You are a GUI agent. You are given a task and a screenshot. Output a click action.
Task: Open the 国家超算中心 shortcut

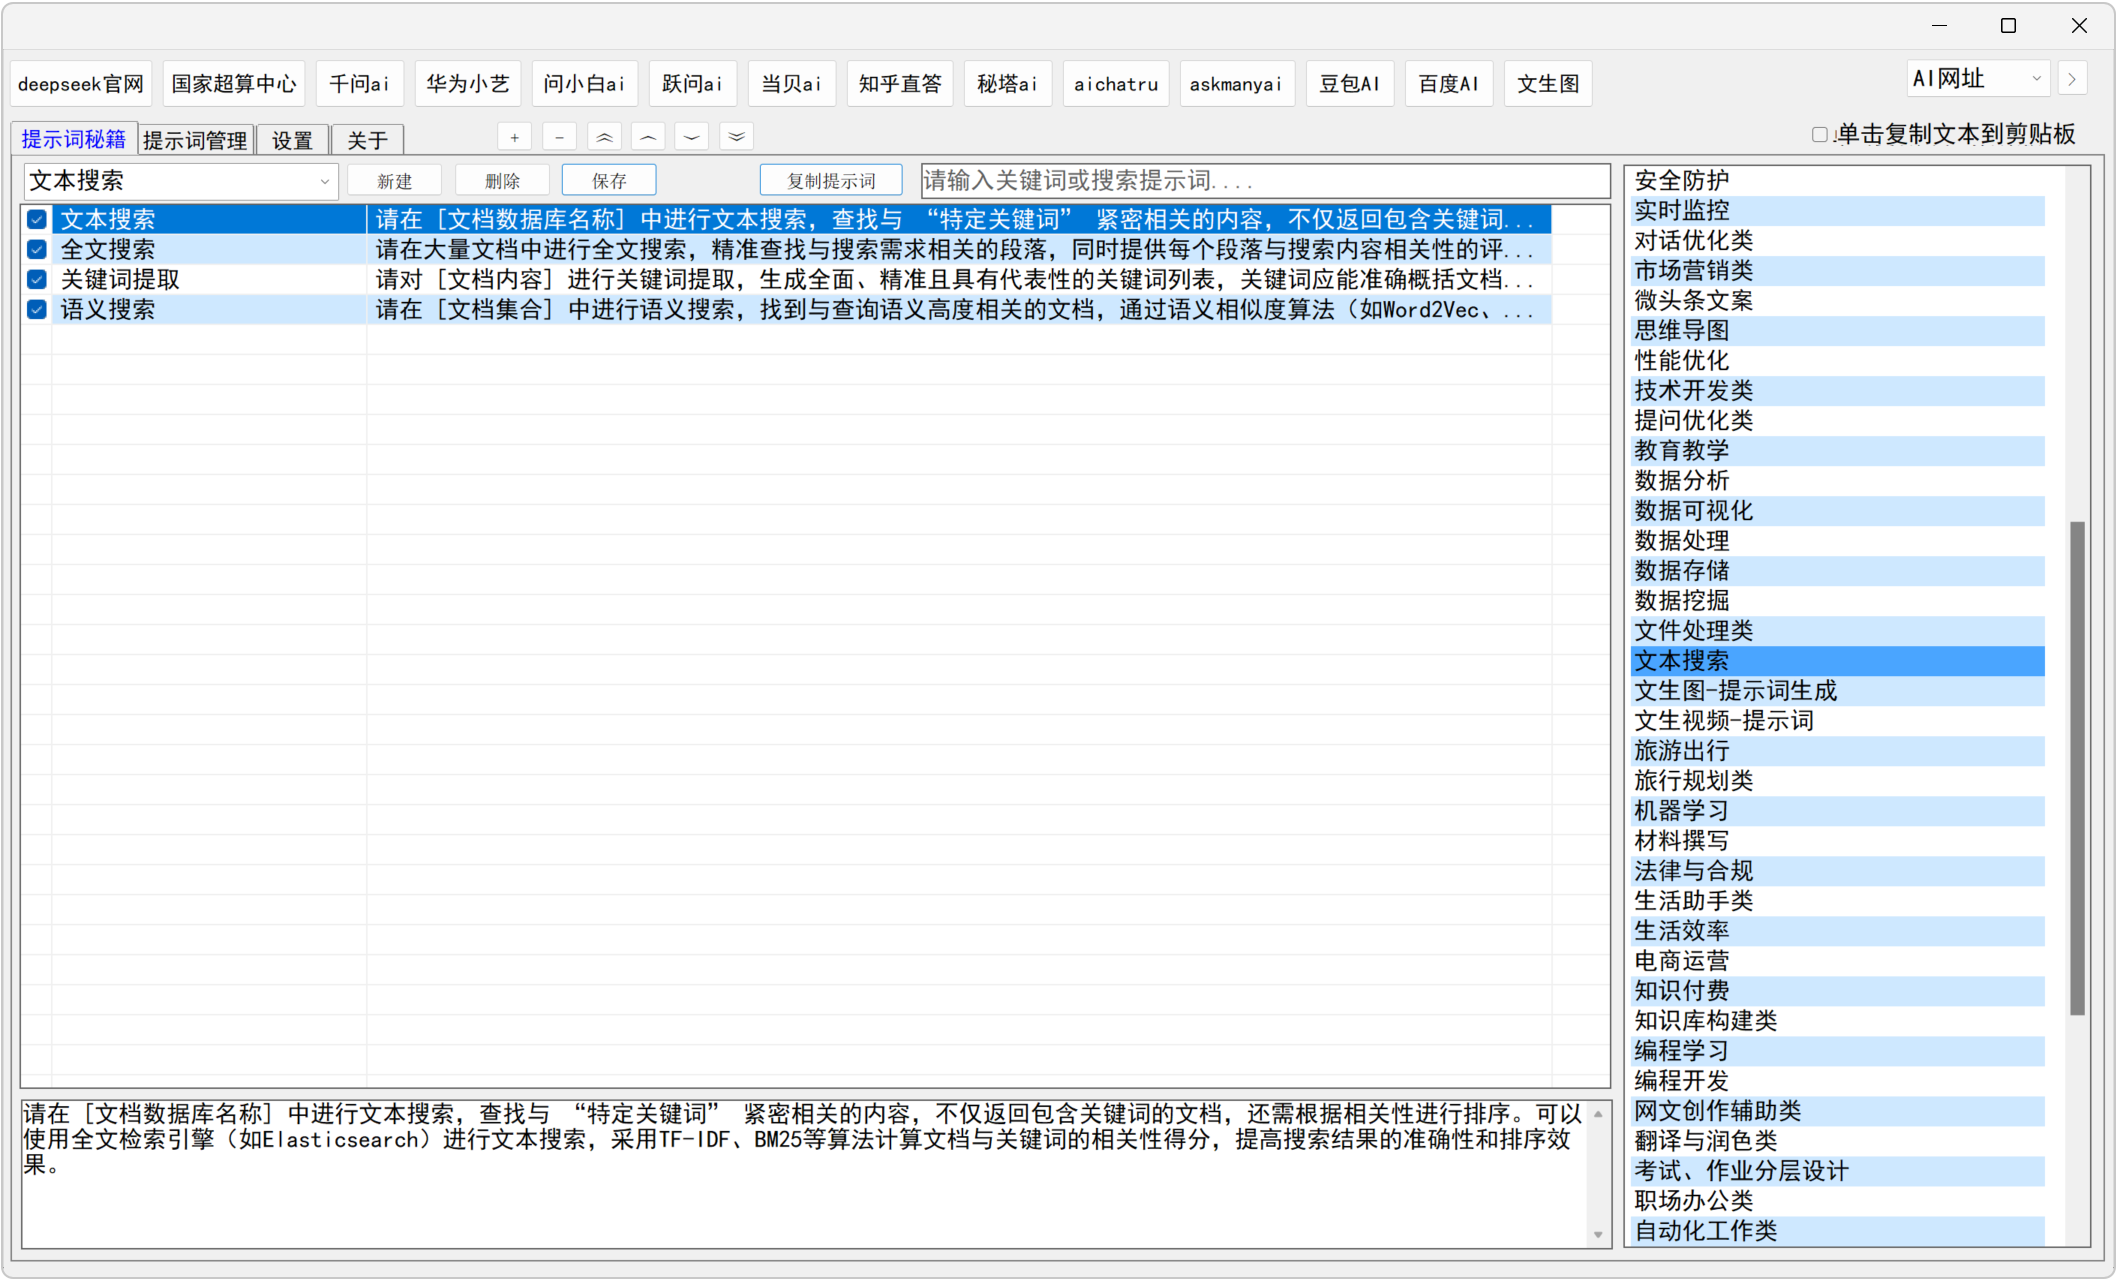(x=234, y=84)
